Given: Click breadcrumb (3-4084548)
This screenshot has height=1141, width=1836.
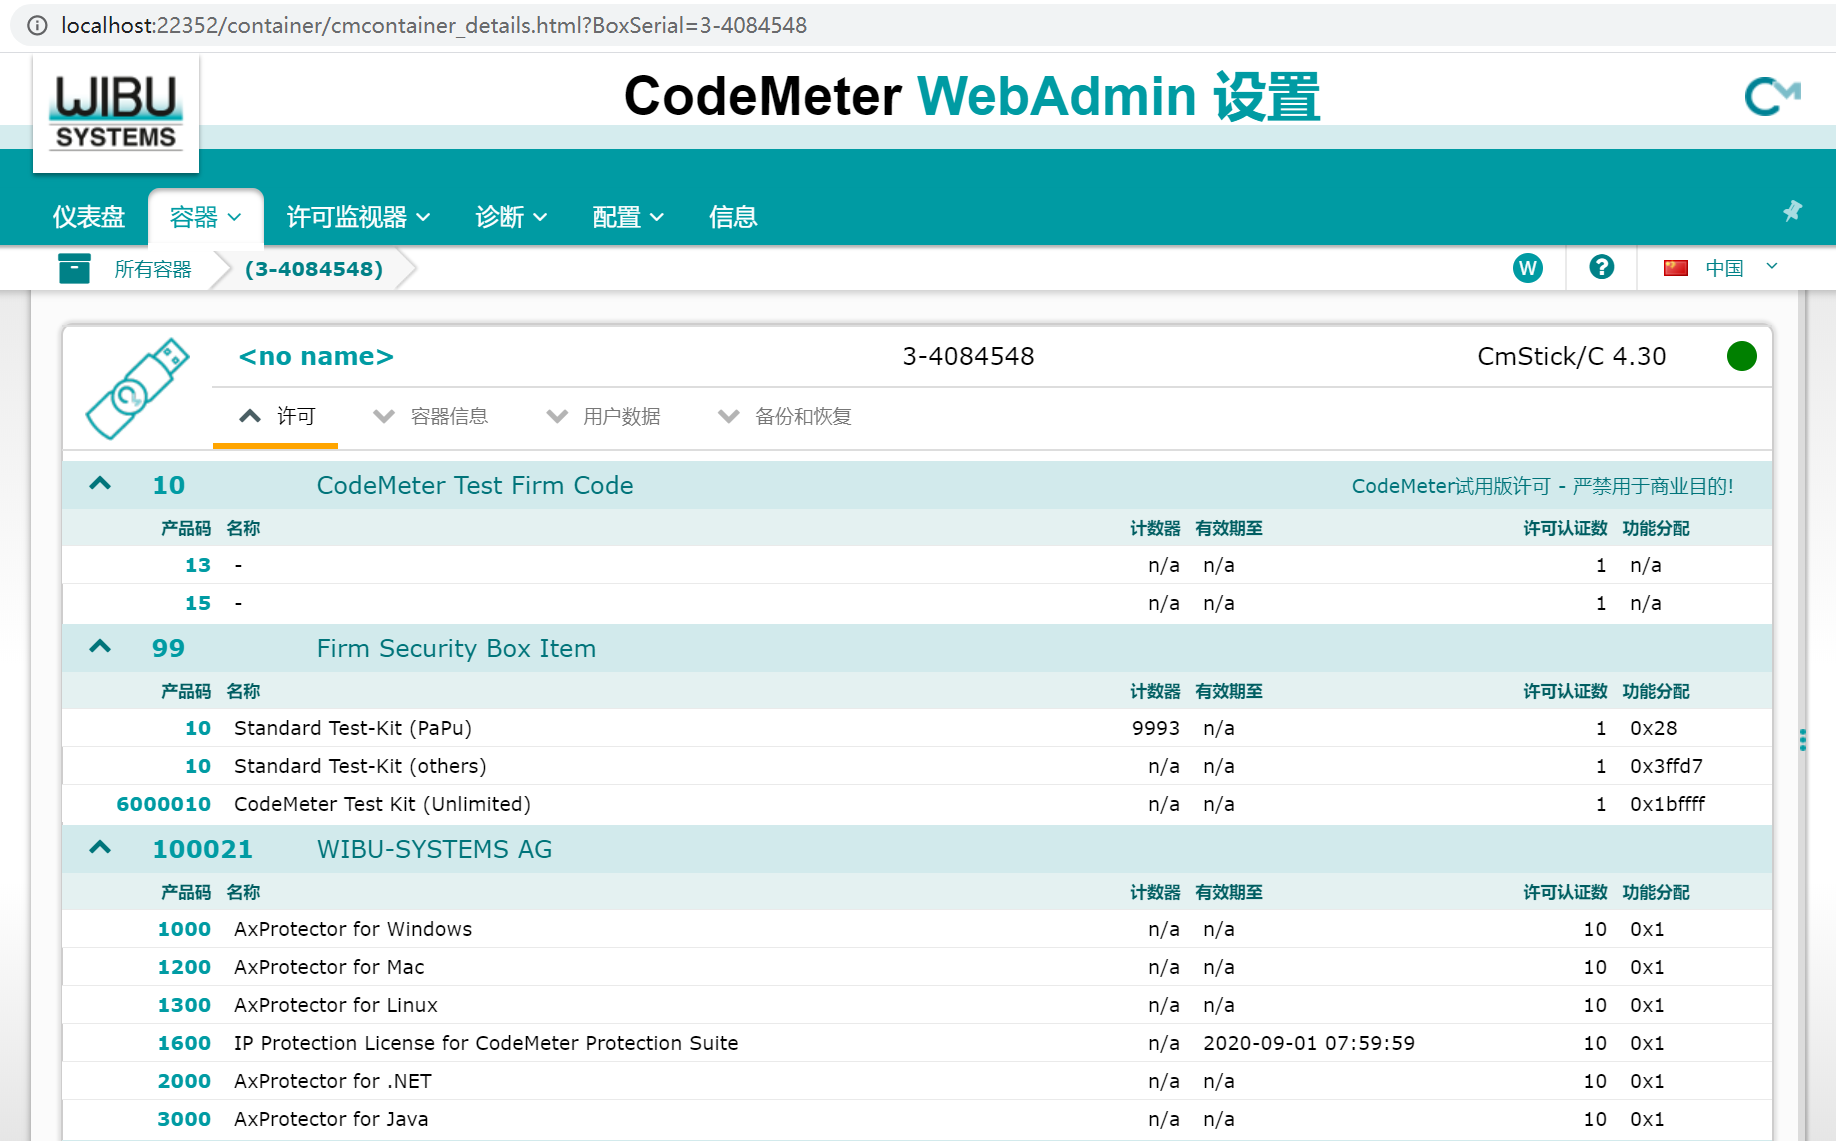Looking at the screenshot, I should click(x=314, y=269).
